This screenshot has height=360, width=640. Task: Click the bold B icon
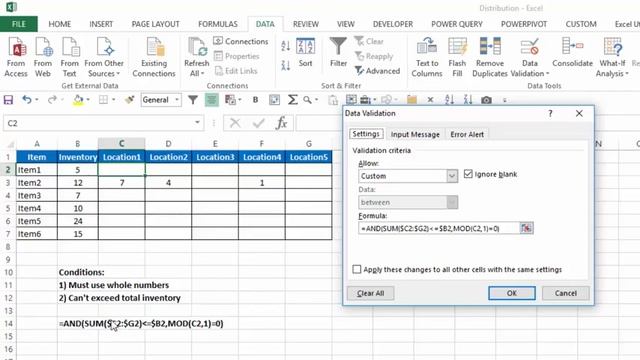(x=256, y=100)
